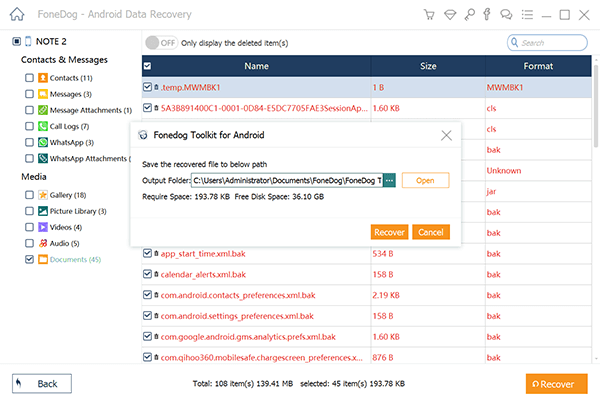The image size is (600, 402).
Task: Click the bottom-right orange Recover button
Action: [x=556, y=384]
